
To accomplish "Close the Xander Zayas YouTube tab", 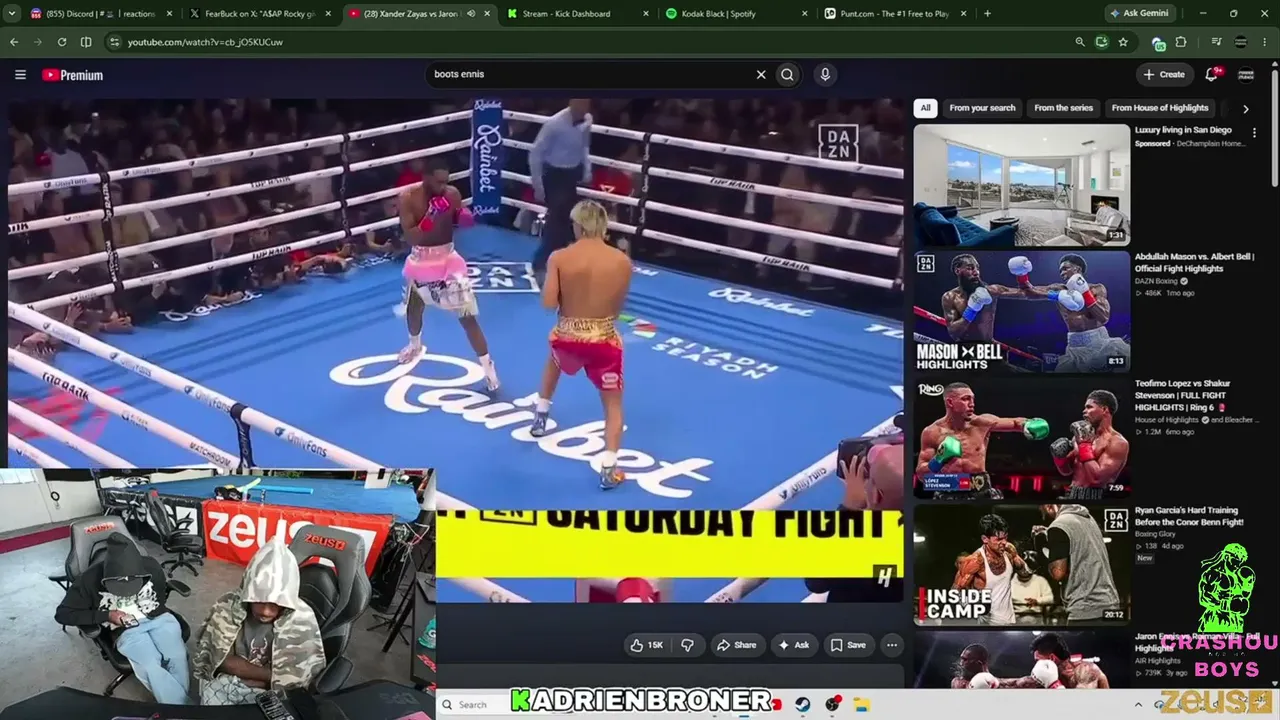I will click(485, 14).
